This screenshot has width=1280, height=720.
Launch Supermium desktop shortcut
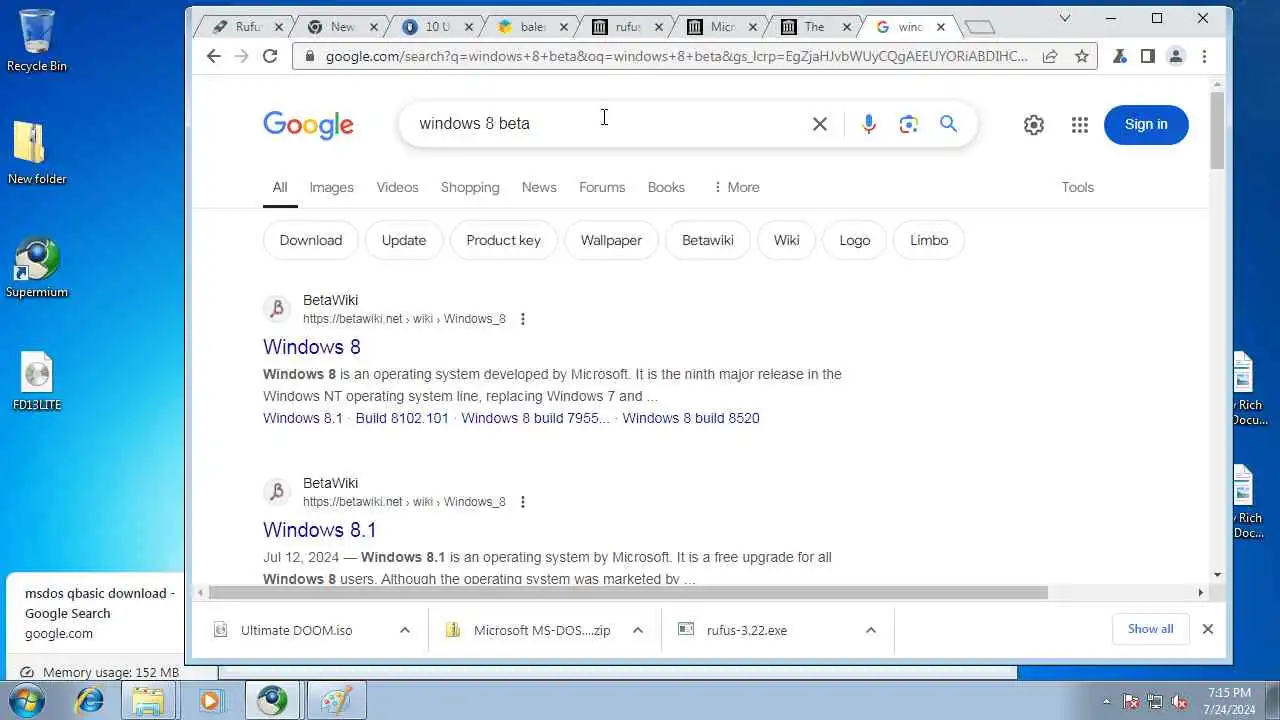point(37,267)
